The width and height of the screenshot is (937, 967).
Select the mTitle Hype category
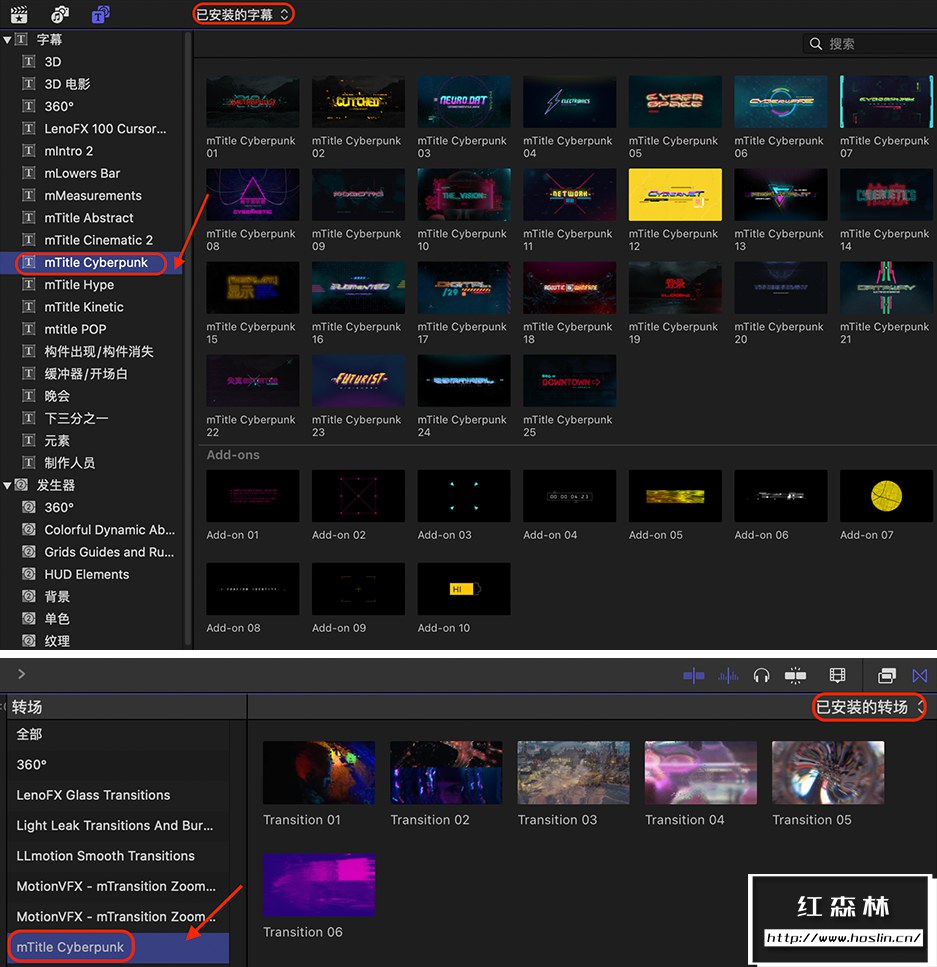pyautogui.click(x=79, y=285)
